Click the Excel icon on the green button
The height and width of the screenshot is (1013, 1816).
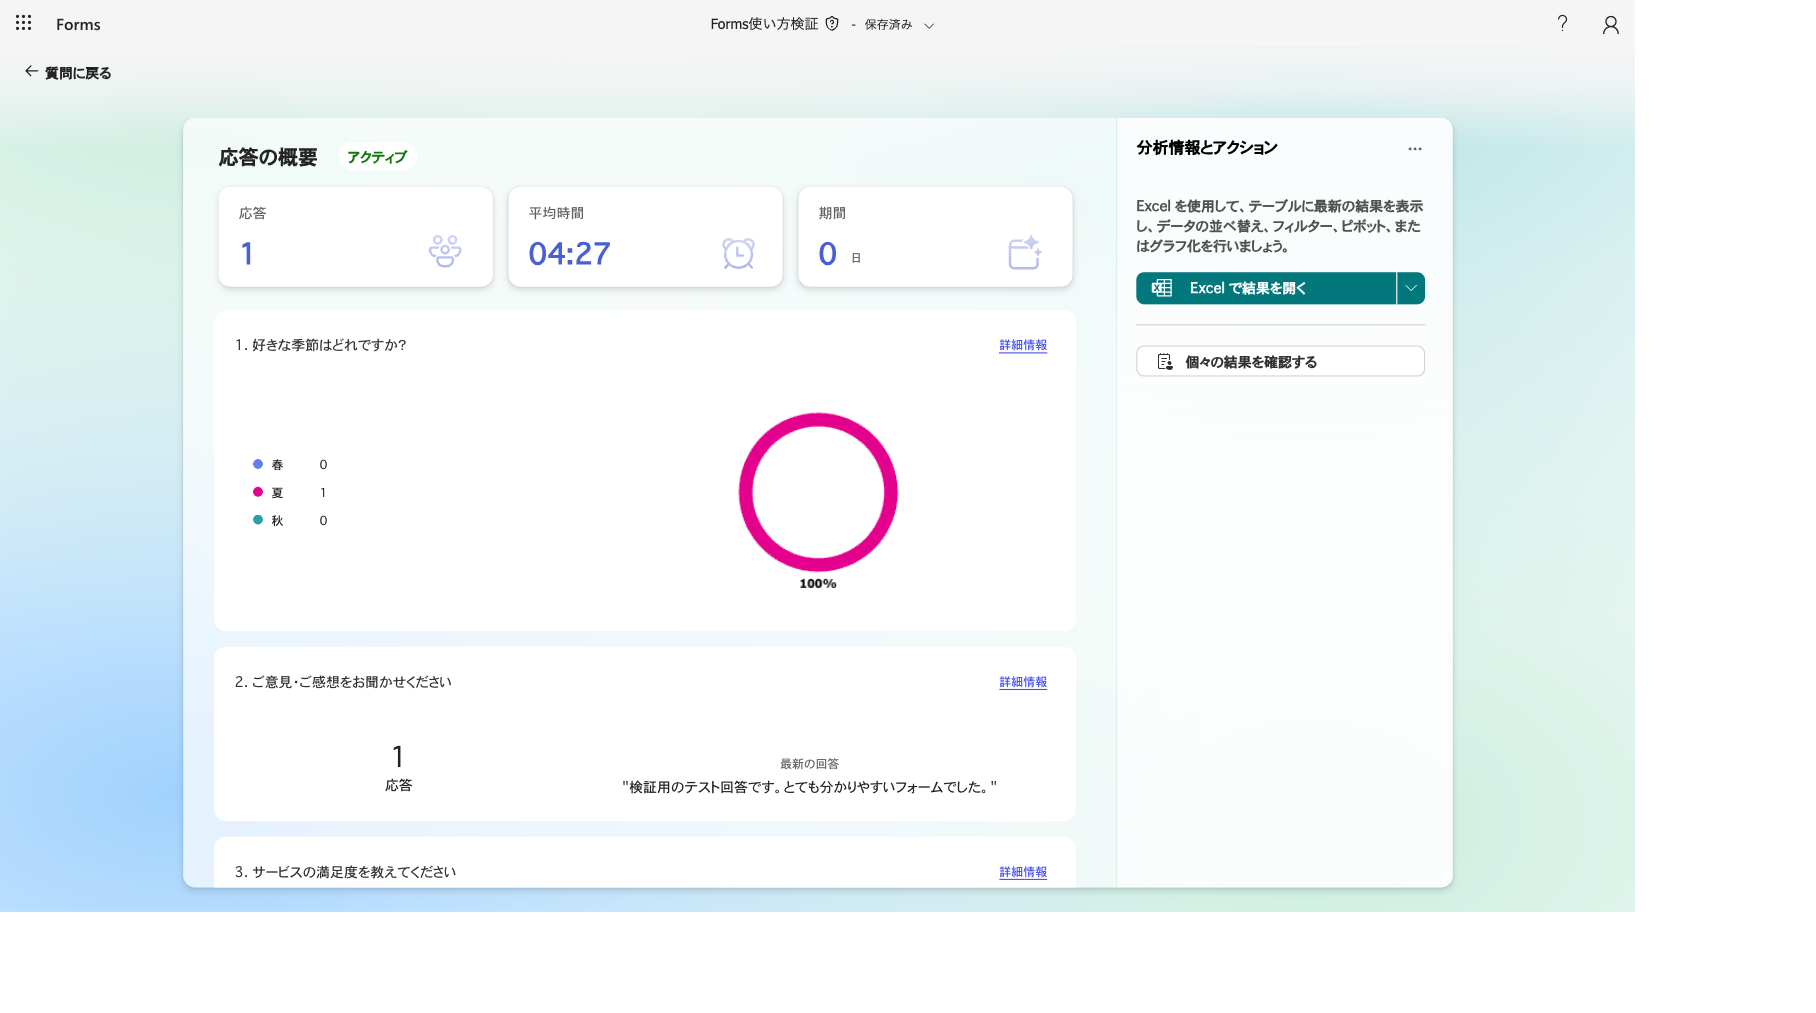pyautogui.click(x=1161, y=288)
